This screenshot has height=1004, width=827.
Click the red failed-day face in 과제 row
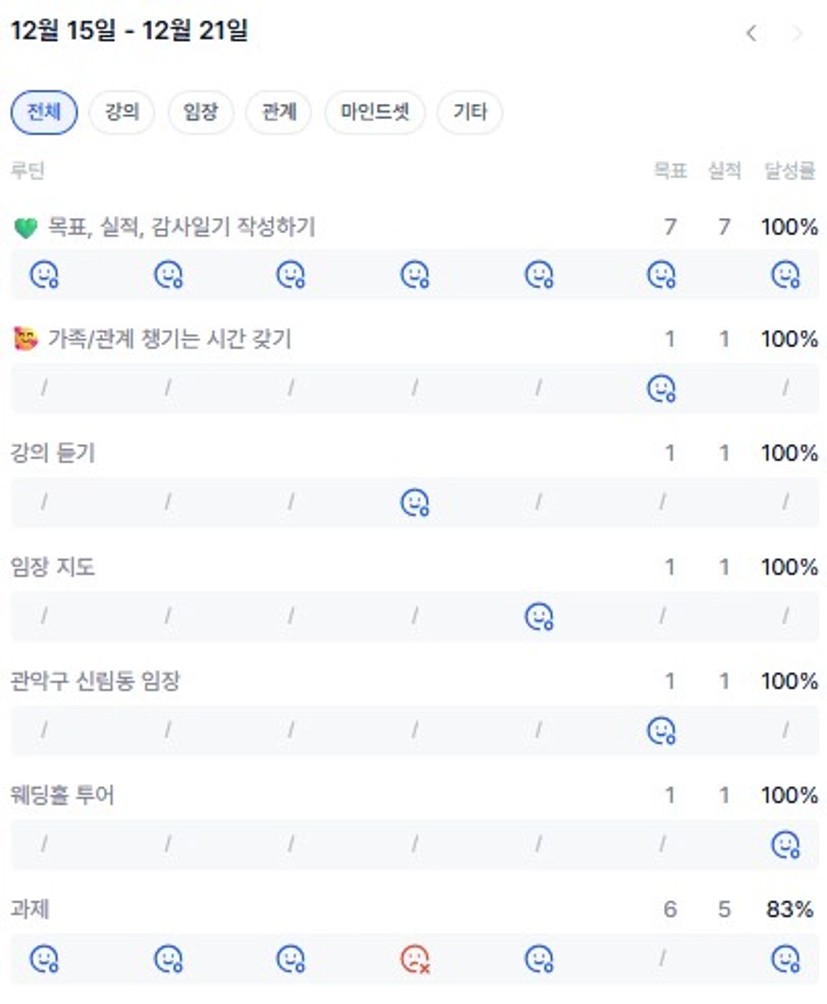tap(415, 959)
